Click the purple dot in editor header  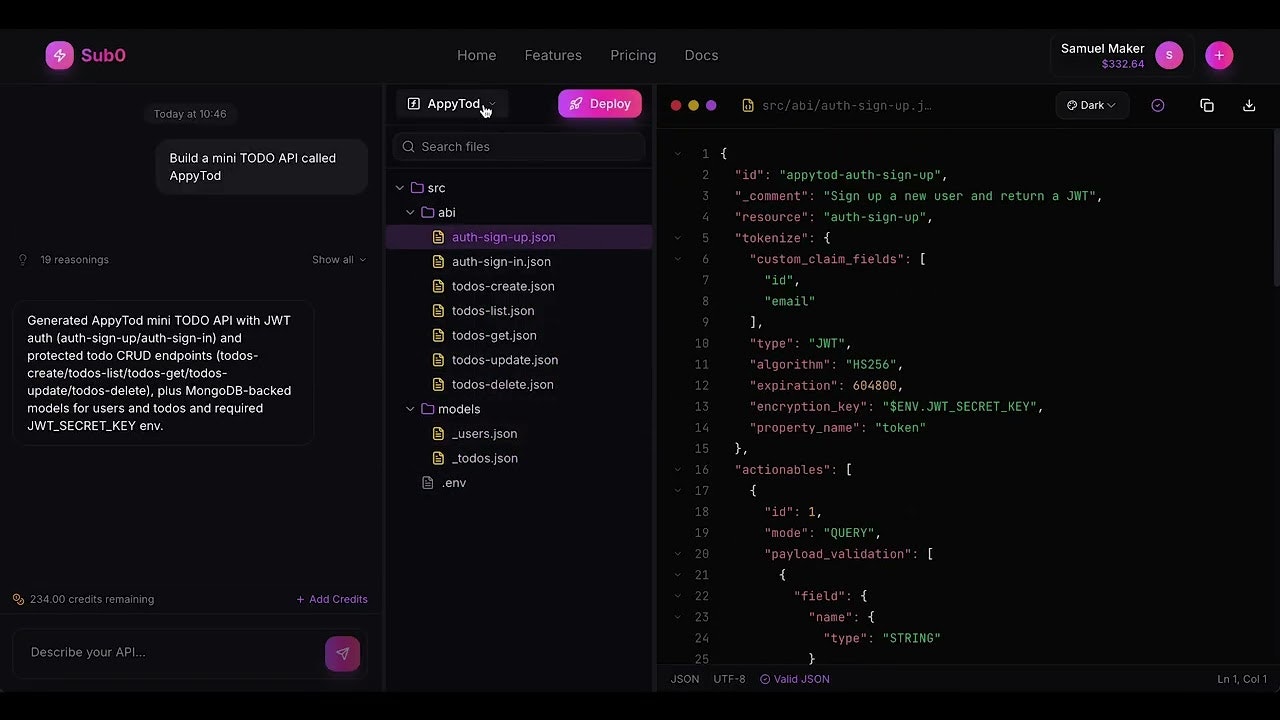pos(711,105)
